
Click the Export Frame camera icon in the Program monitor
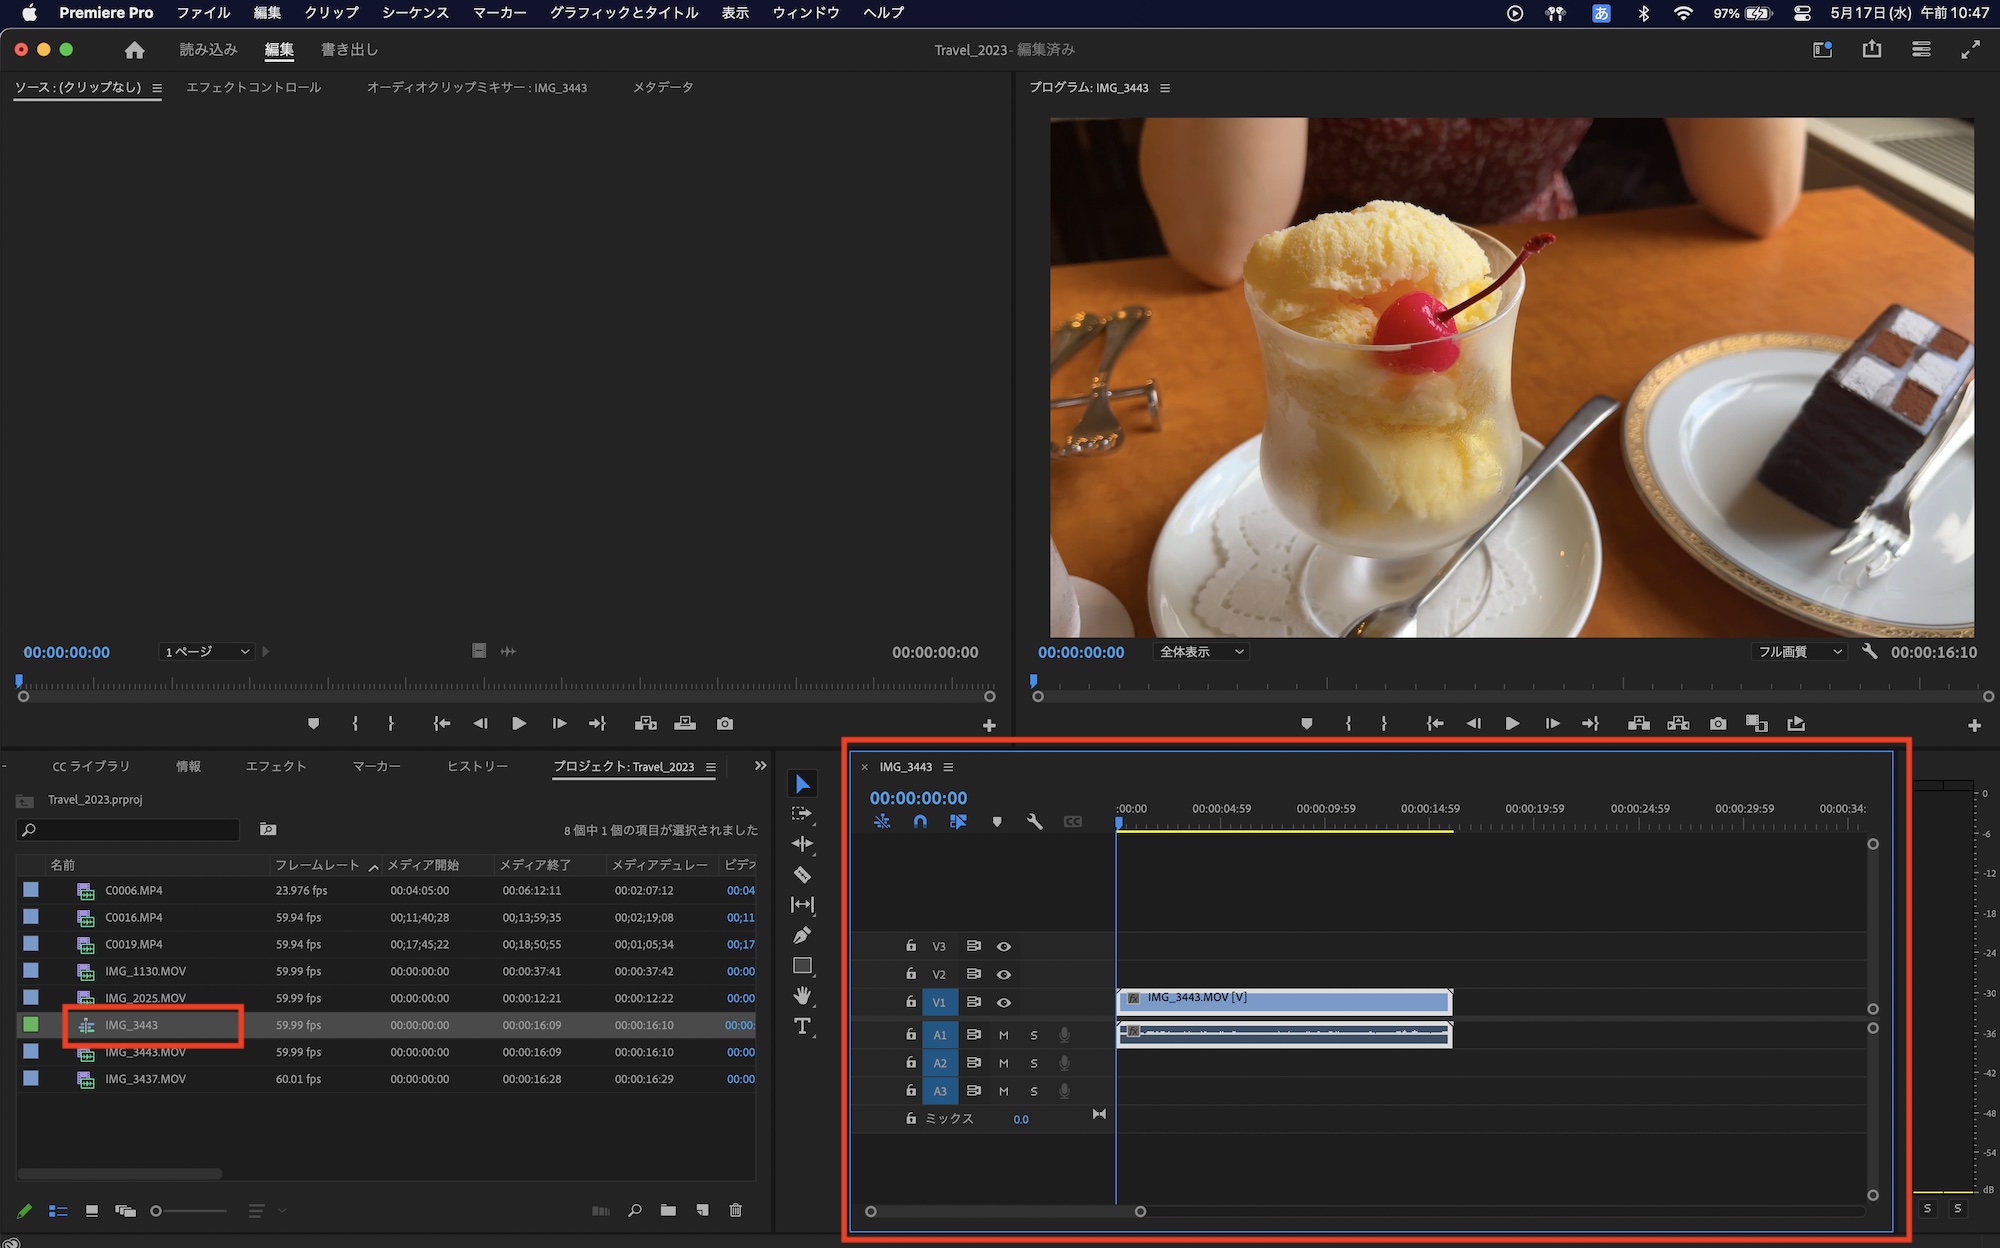[1718, 723]
